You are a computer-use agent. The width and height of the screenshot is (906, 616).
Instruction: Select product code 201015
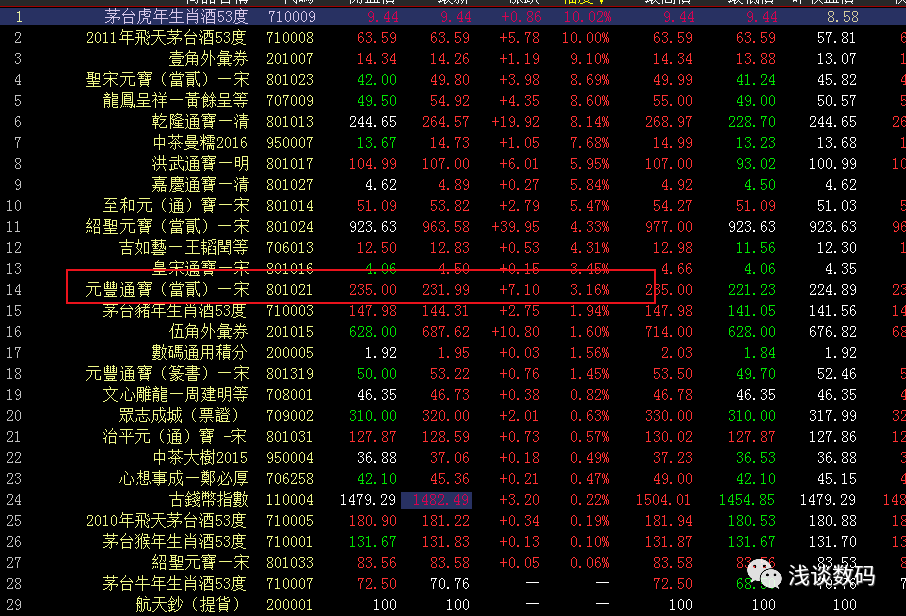(x=290, y=332)
